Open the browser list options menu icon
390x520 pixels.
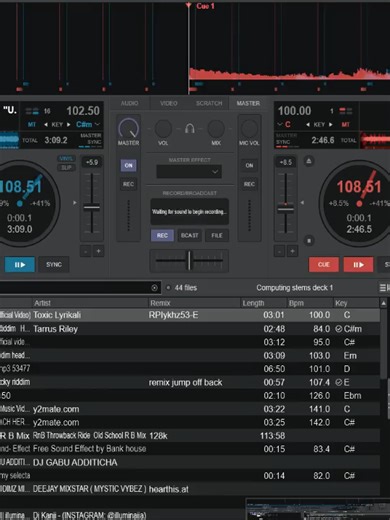point(383,288)
